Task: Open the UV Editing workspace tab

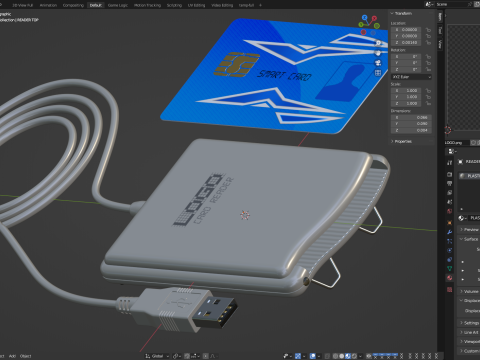Action: [x=196, y=5]
